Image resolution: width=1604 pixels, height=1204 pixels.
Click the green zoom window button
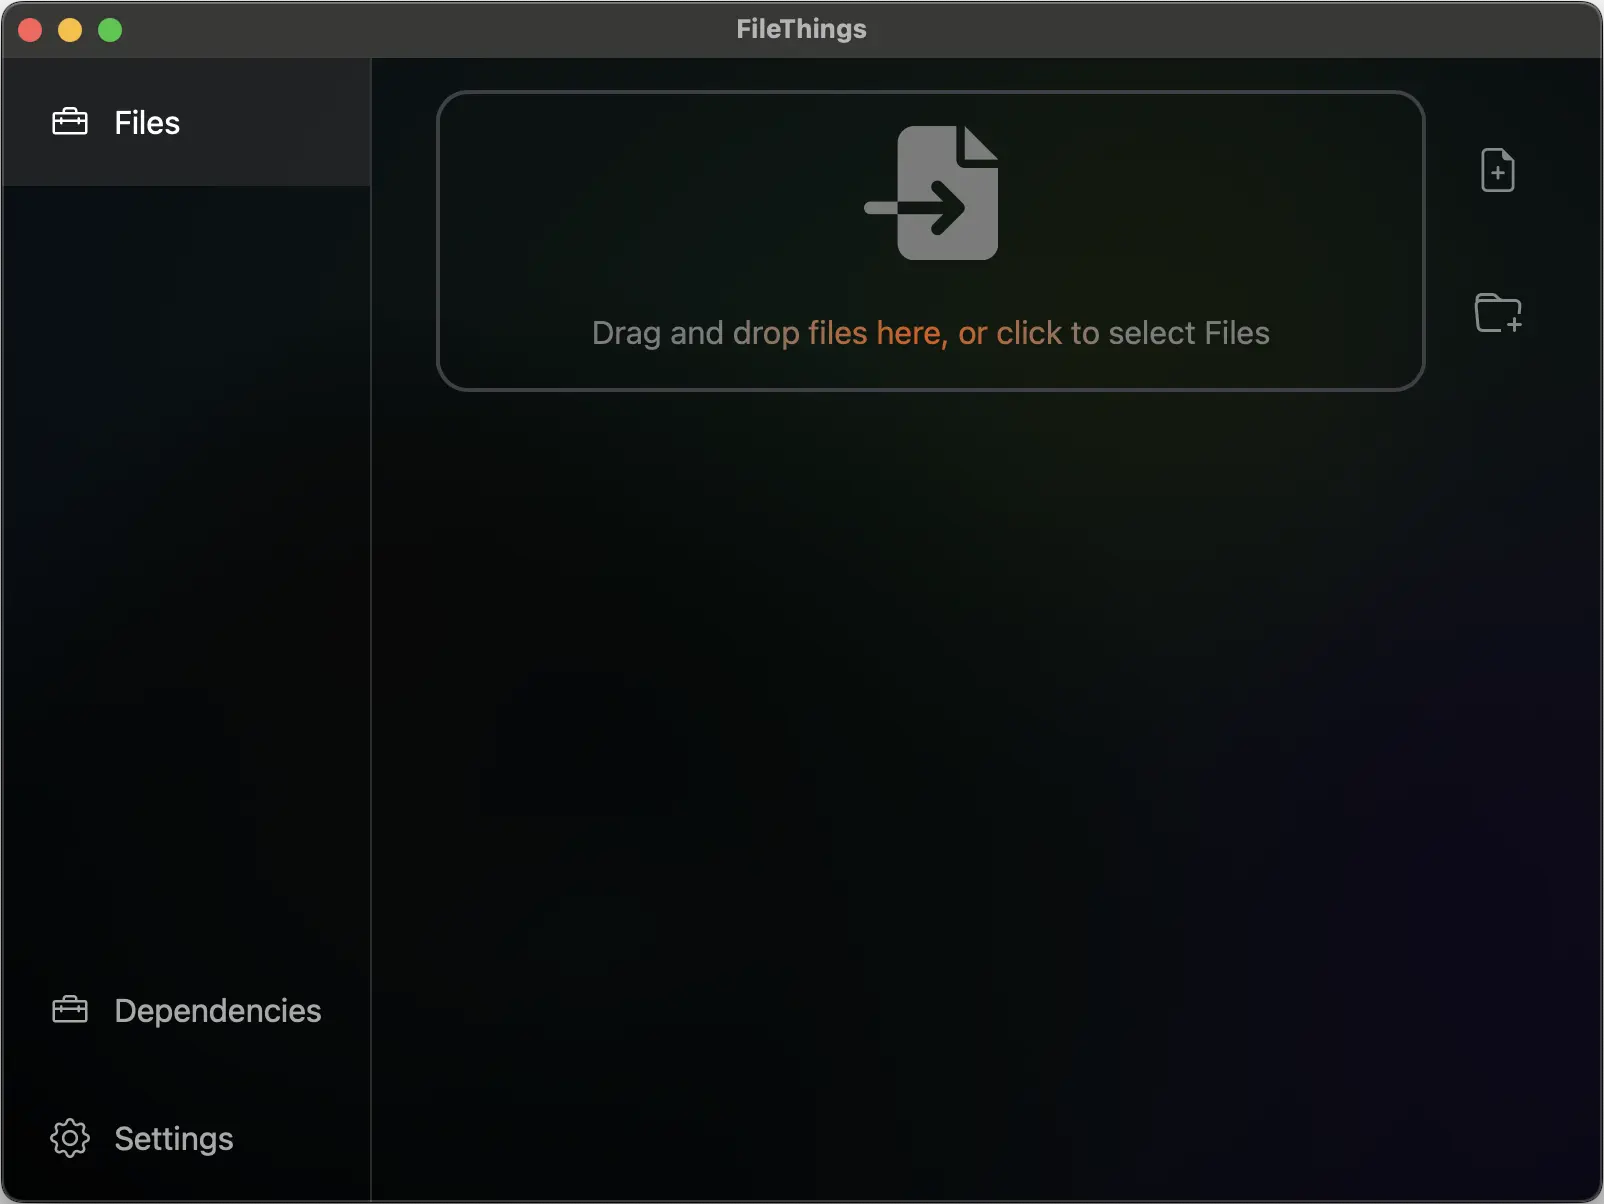click(x=110, y=30)
